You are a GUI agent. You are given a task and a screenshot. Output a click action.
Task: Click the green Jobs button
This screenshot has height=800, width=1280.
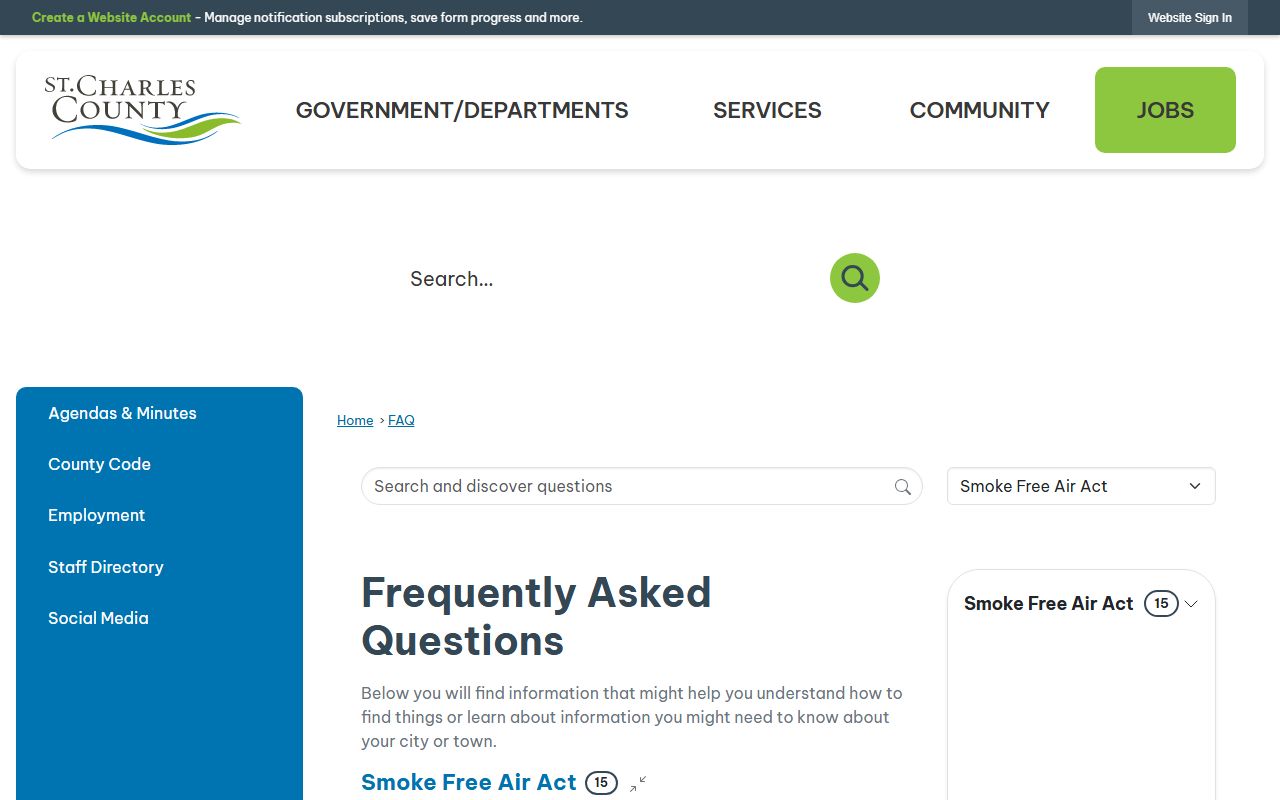point(1165,110)
